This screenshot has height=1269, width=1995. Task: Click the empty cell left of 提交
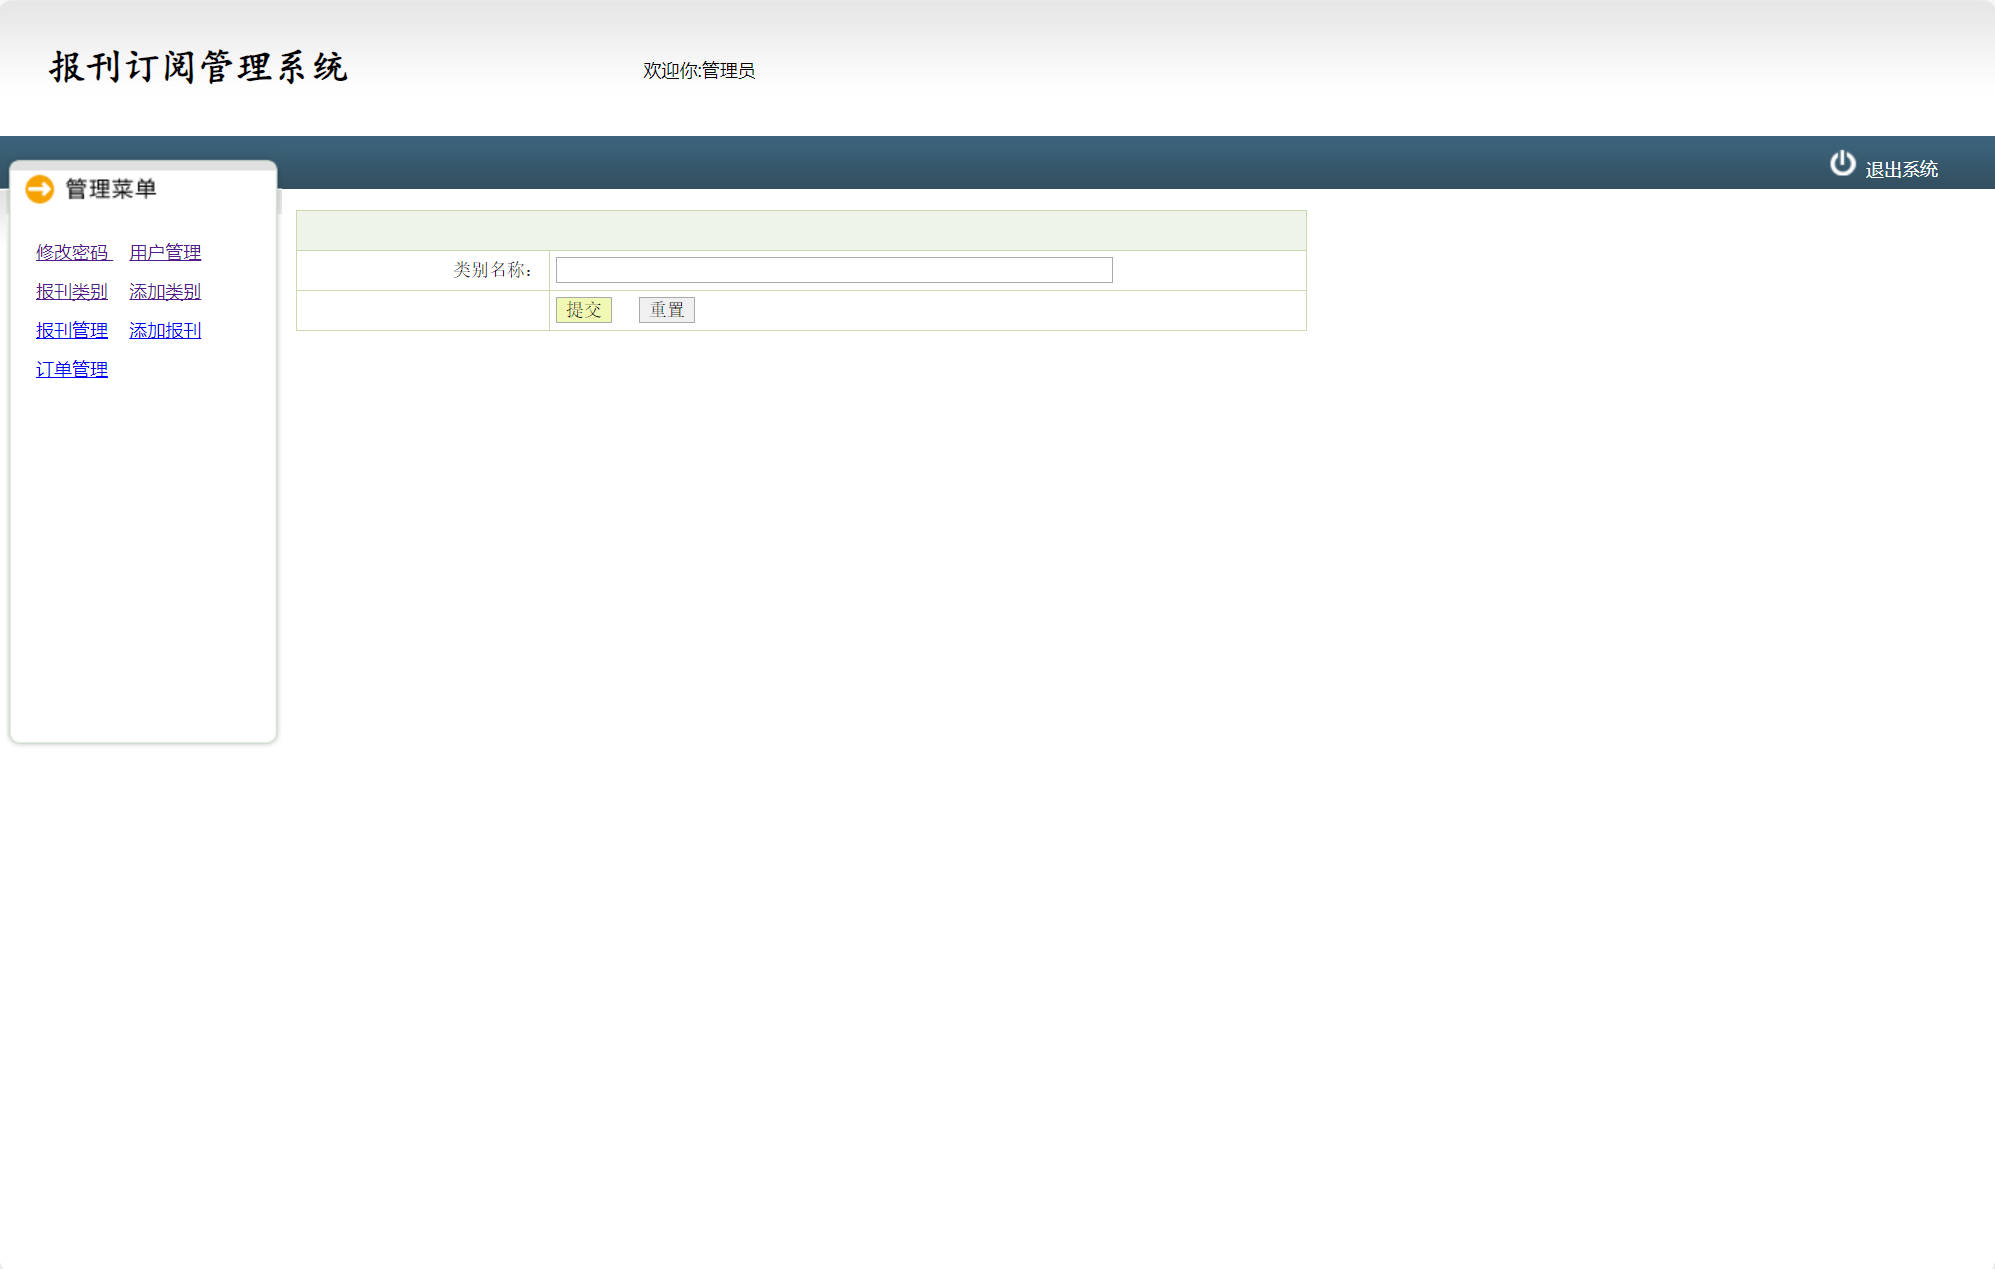click(x=422, y=311)
